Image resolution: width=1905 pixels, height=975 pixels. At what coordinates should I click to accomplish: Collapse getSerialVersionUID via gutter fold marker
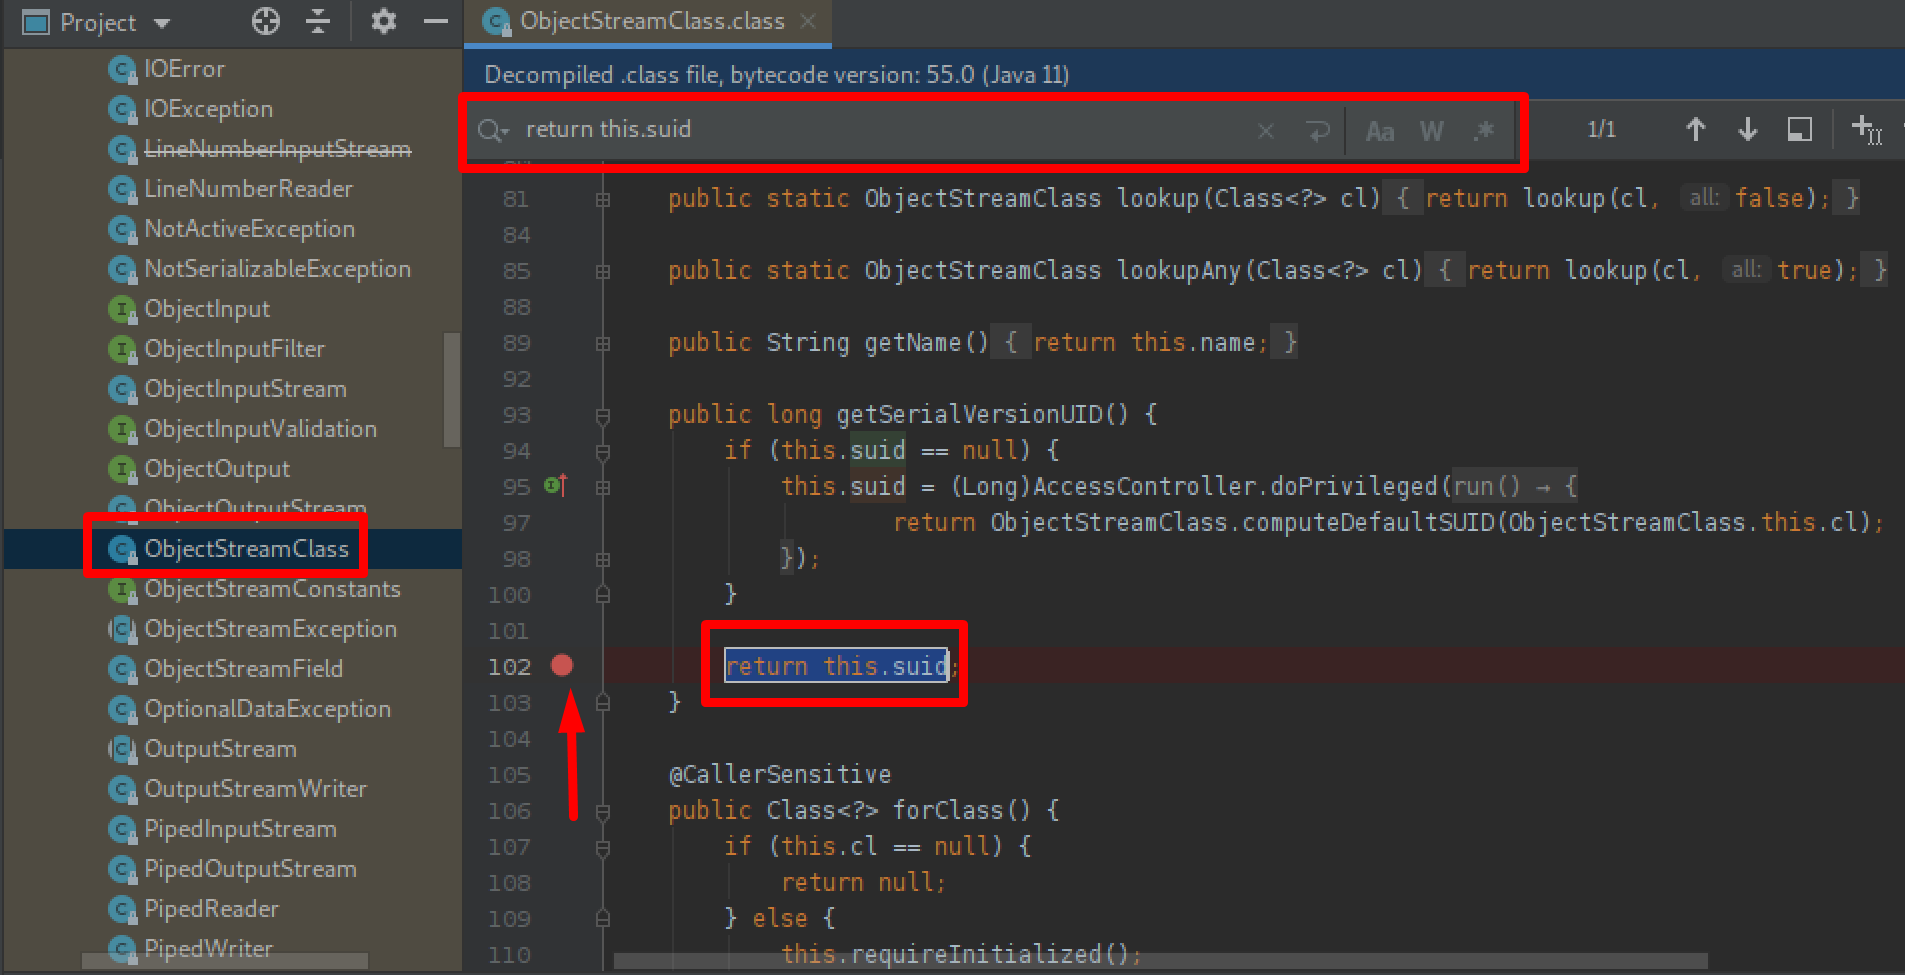click(601, 414)
